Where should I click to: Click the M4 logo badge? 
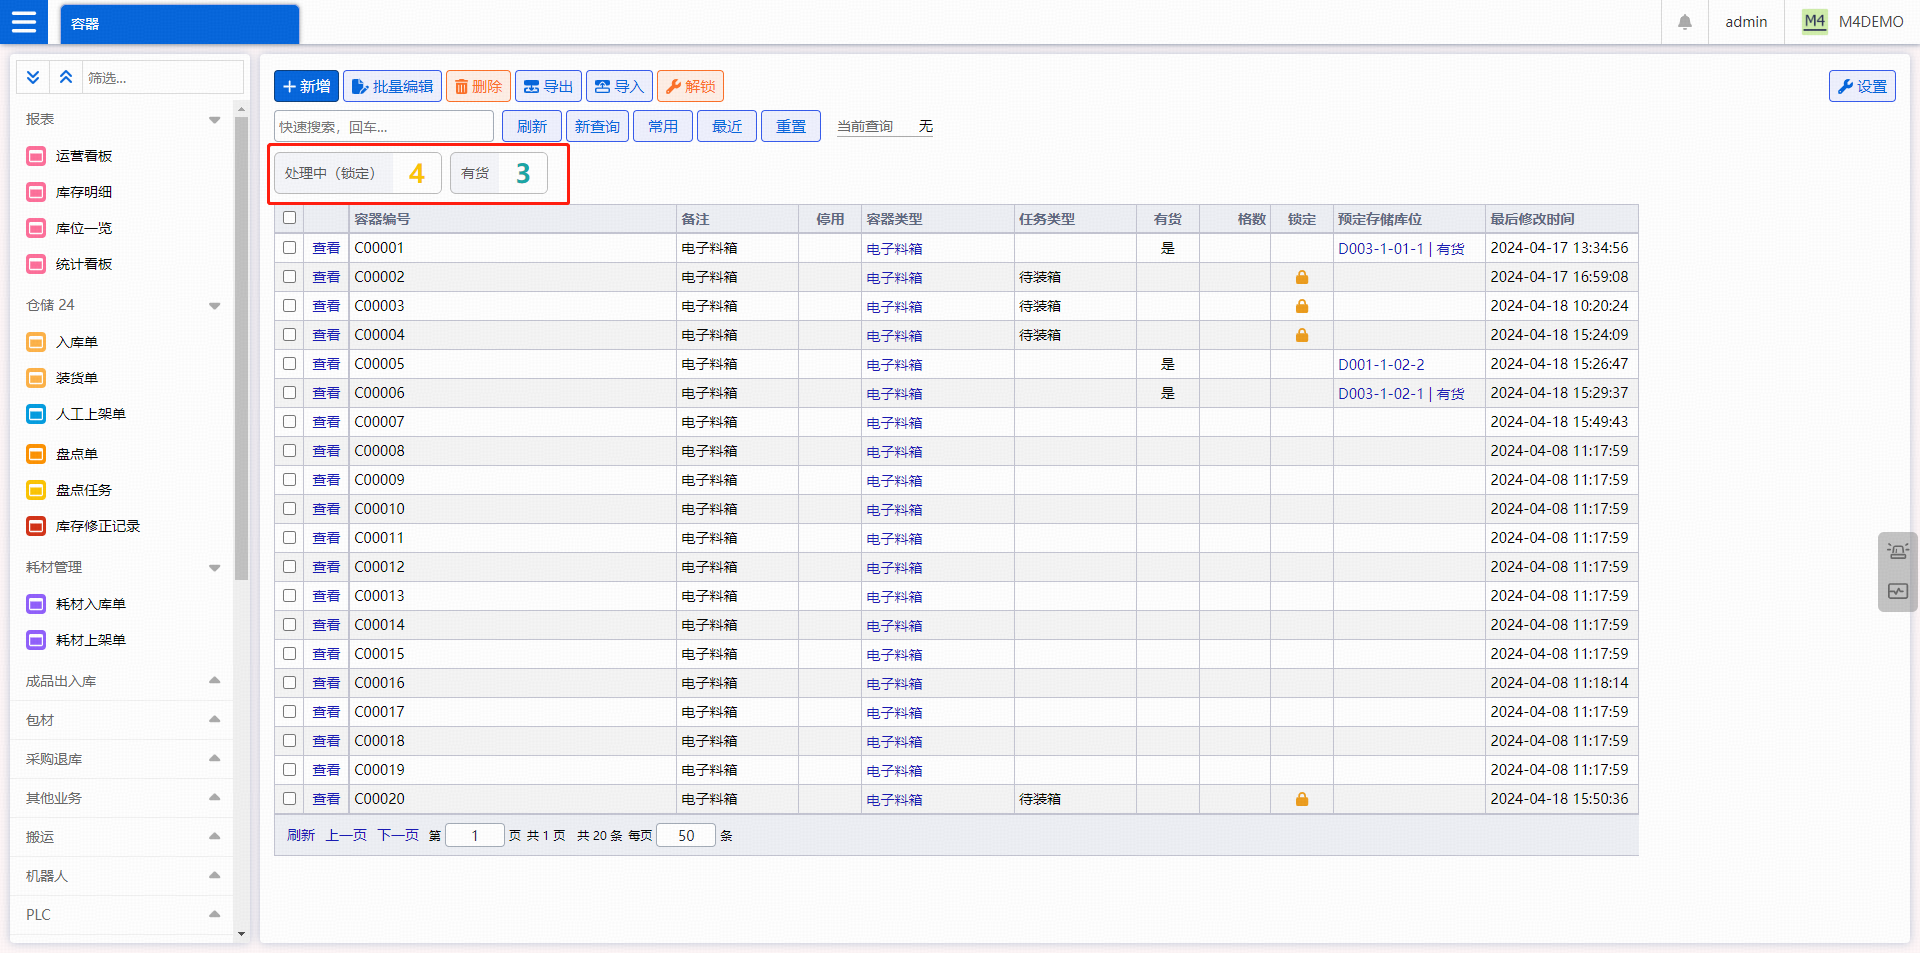[x=1814, y=22]
